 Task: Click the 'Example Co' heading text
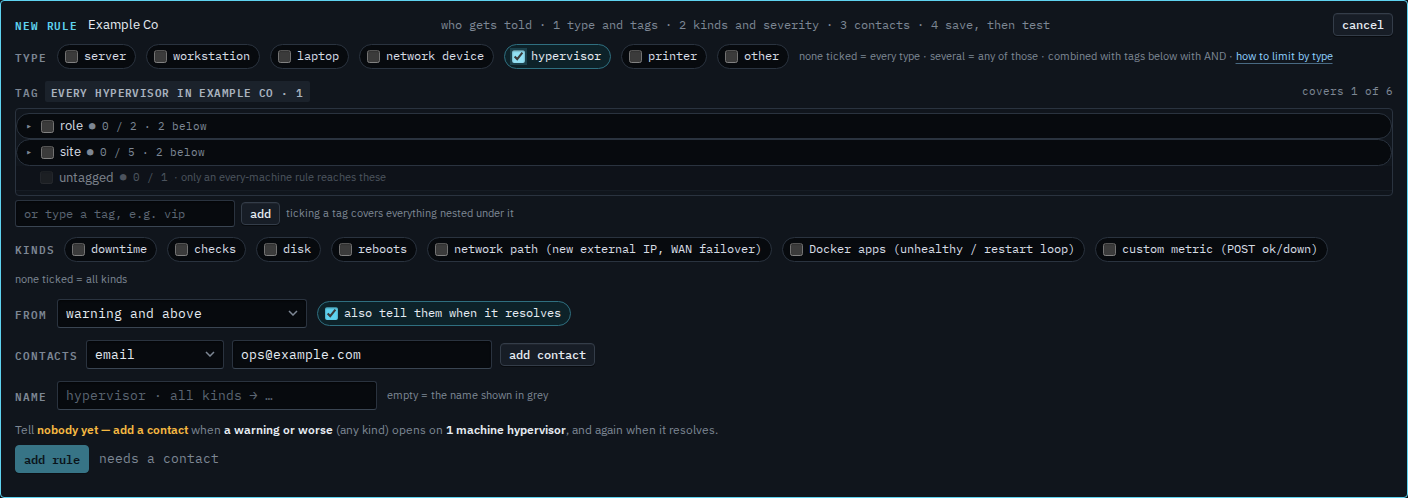tap(123, 25)
